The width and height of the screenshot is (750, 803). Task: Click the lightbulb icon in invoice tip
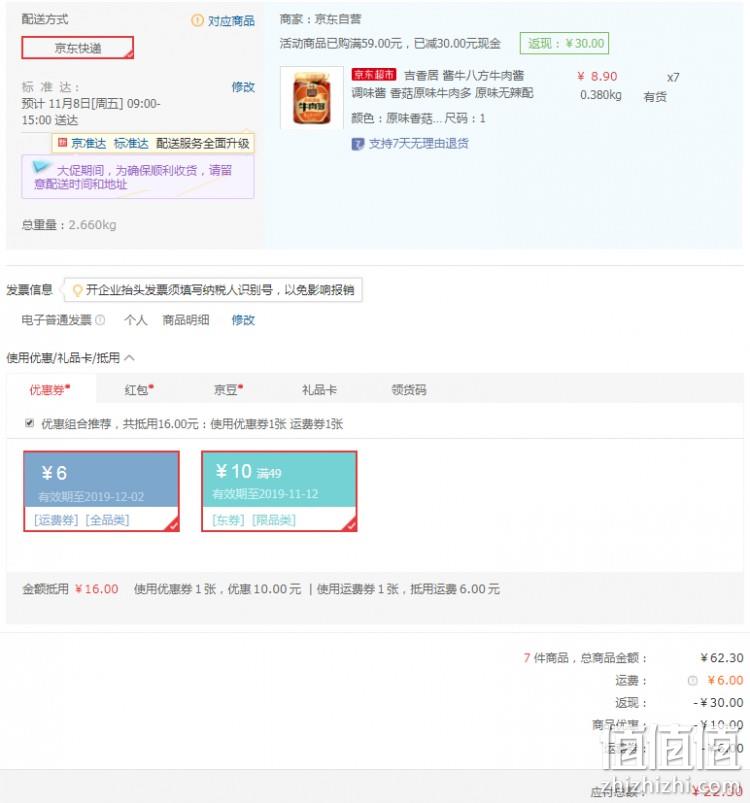tap(77, 290)
